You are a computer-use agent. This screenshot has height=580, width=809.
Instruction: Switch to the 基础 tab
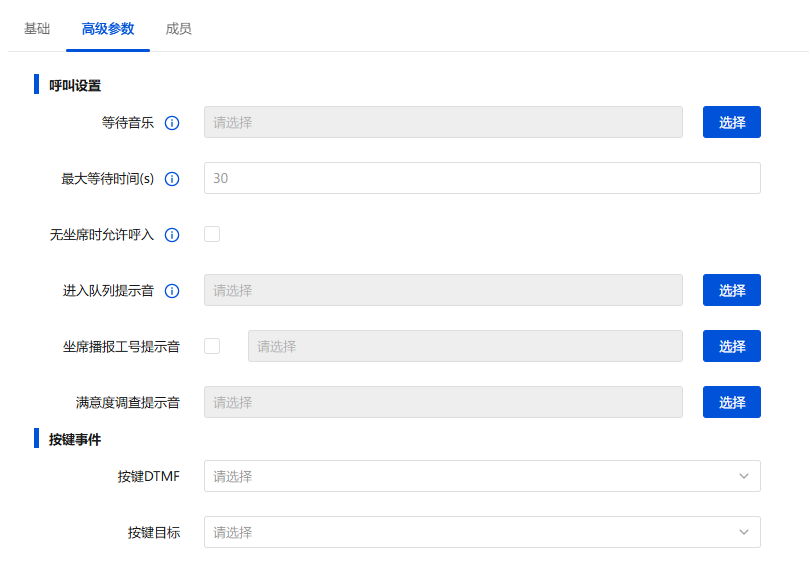[x=37, y=29]
